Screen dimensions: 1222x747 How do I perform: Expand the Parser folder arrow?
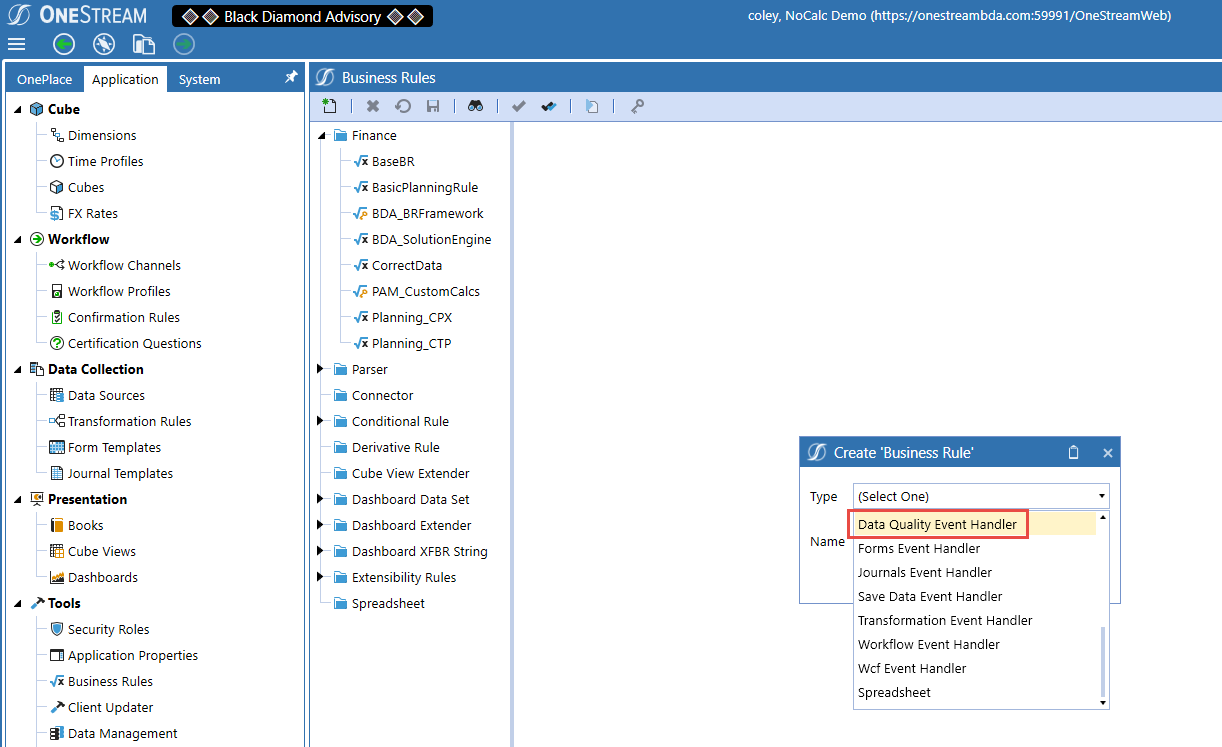(321, 369)
